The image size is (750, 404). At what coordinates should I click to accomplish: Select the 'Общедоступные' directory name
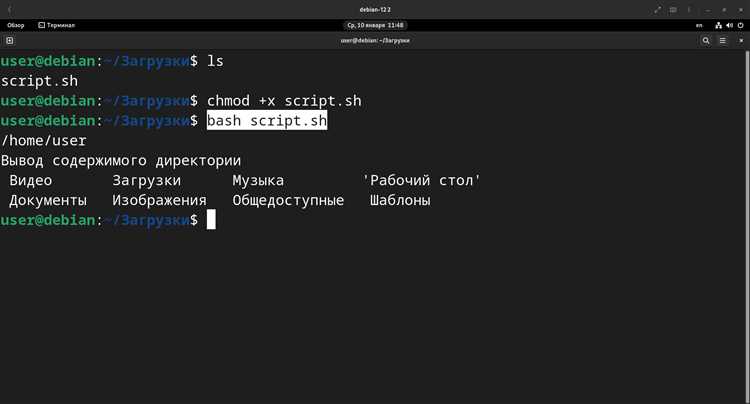[288, 201]
